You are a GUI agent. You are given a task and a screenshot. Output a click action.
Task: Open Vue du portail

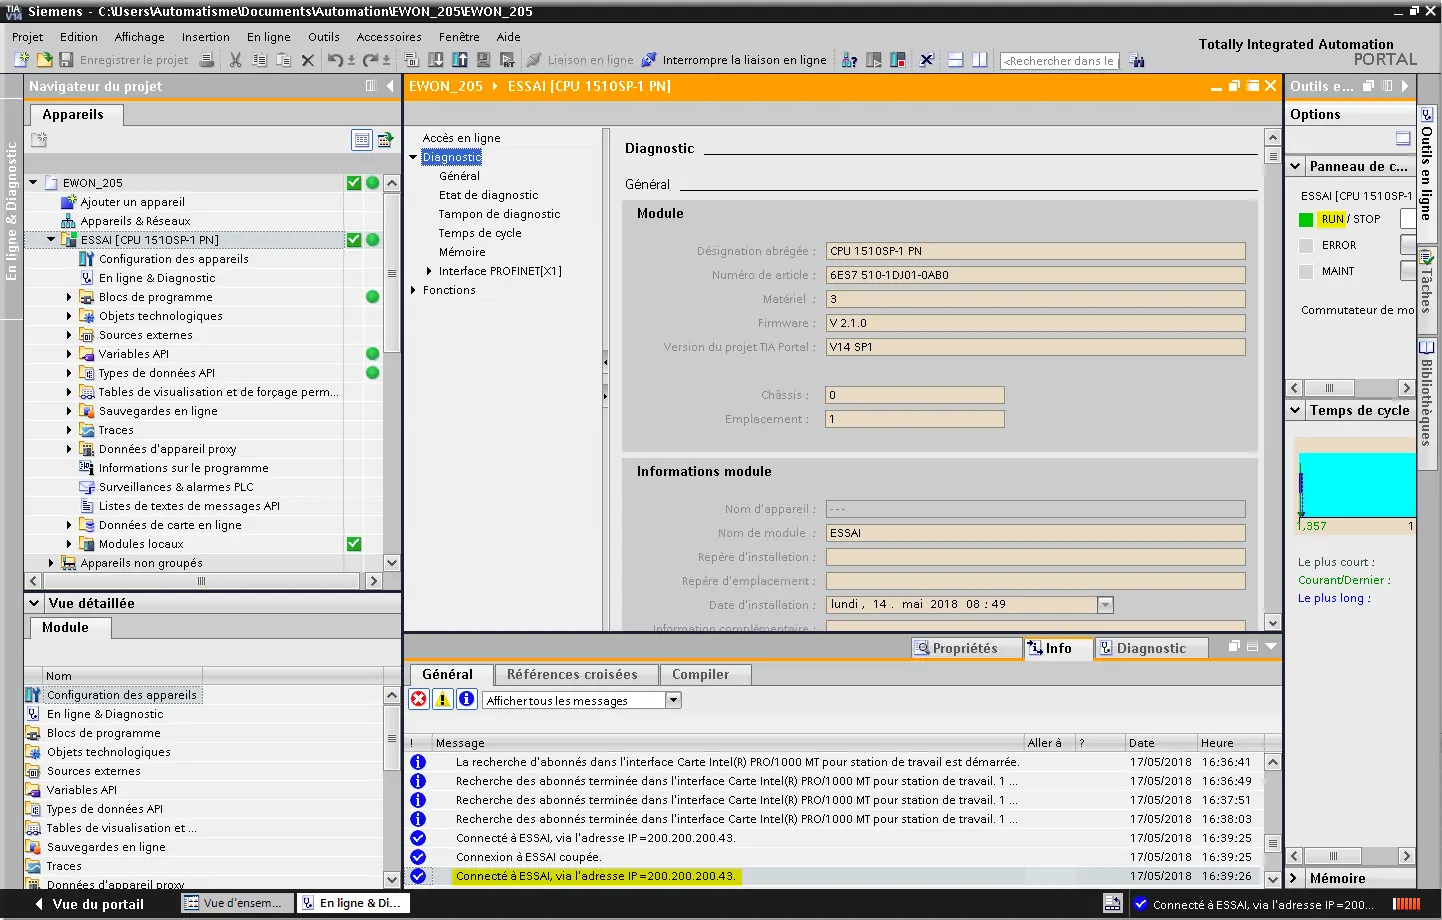(90, 904)
